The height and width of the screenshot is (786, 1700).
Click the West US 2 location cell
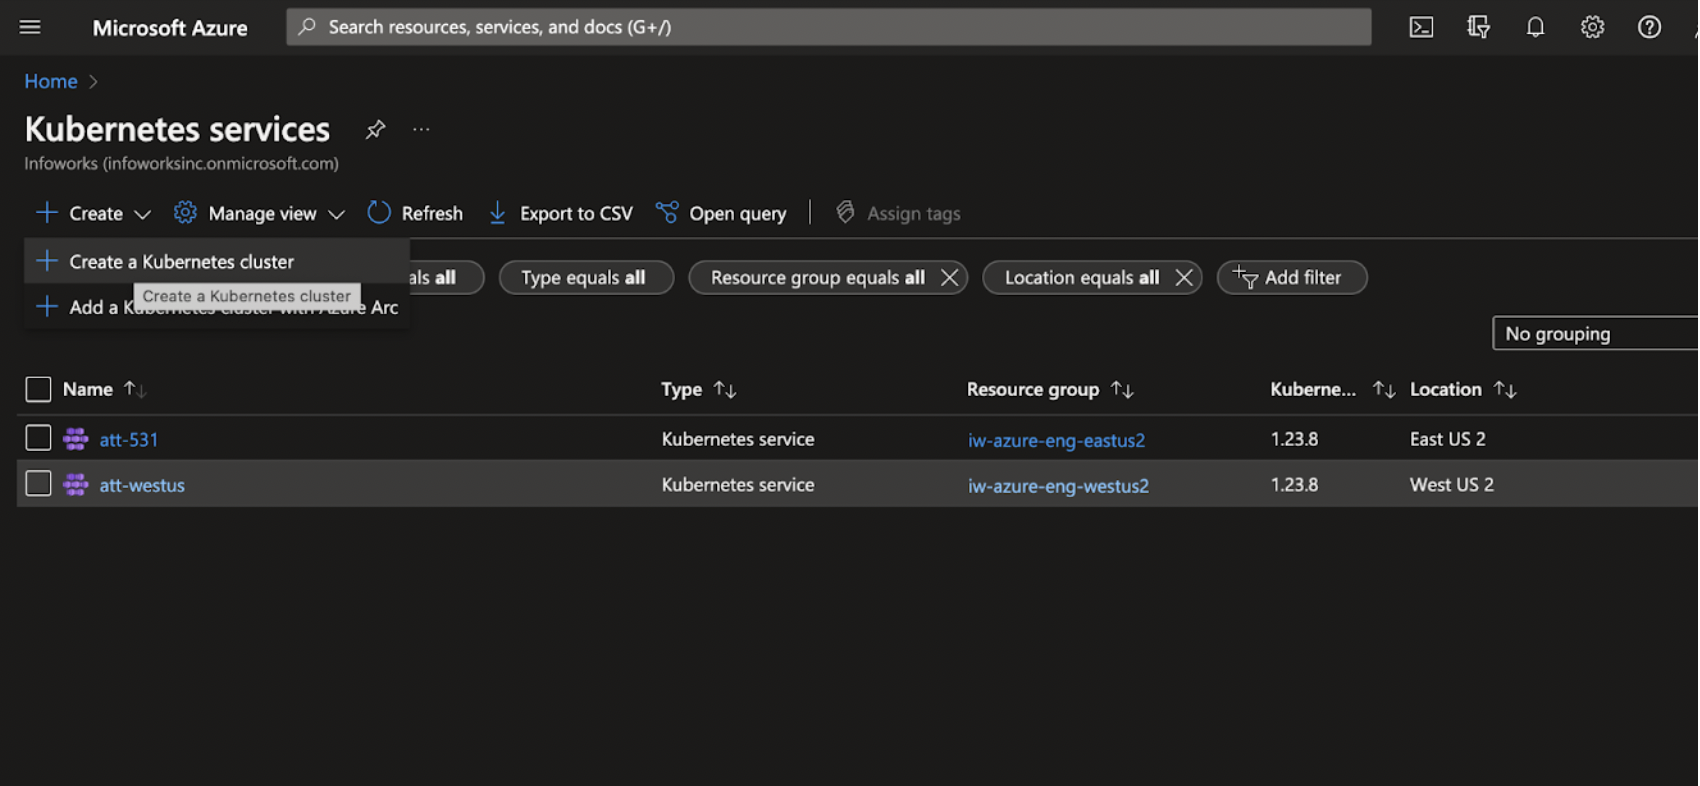pos(1452,485)
